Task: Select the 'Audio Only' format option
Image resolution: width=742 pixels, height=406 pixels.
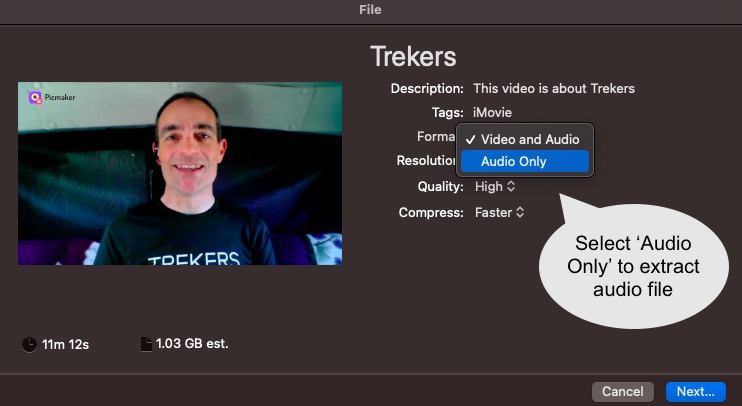Action: tap(525, 161)
